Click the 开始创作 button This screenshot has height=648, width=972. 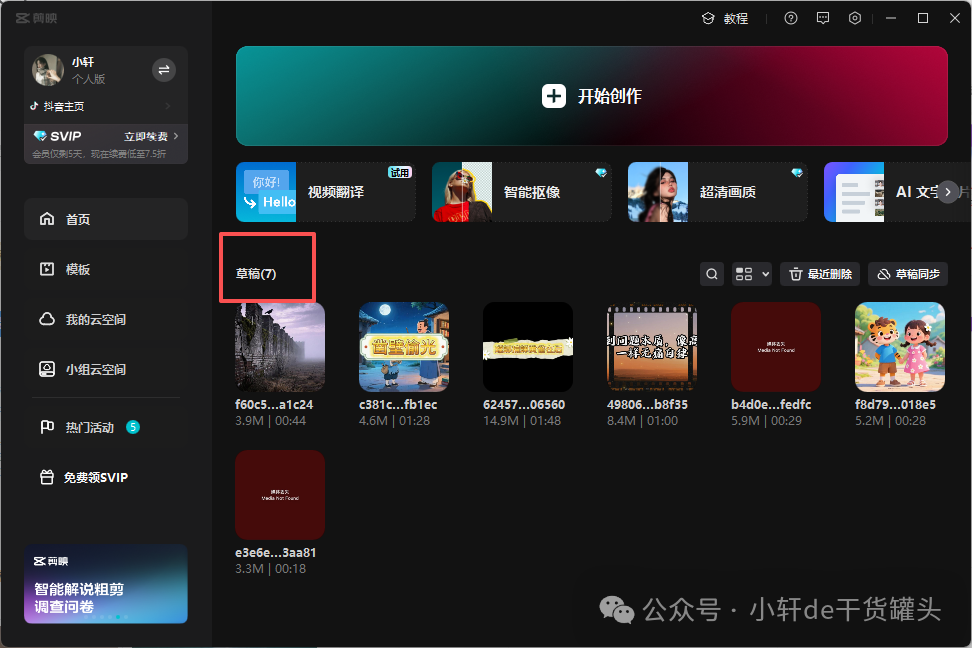[591, 96]
